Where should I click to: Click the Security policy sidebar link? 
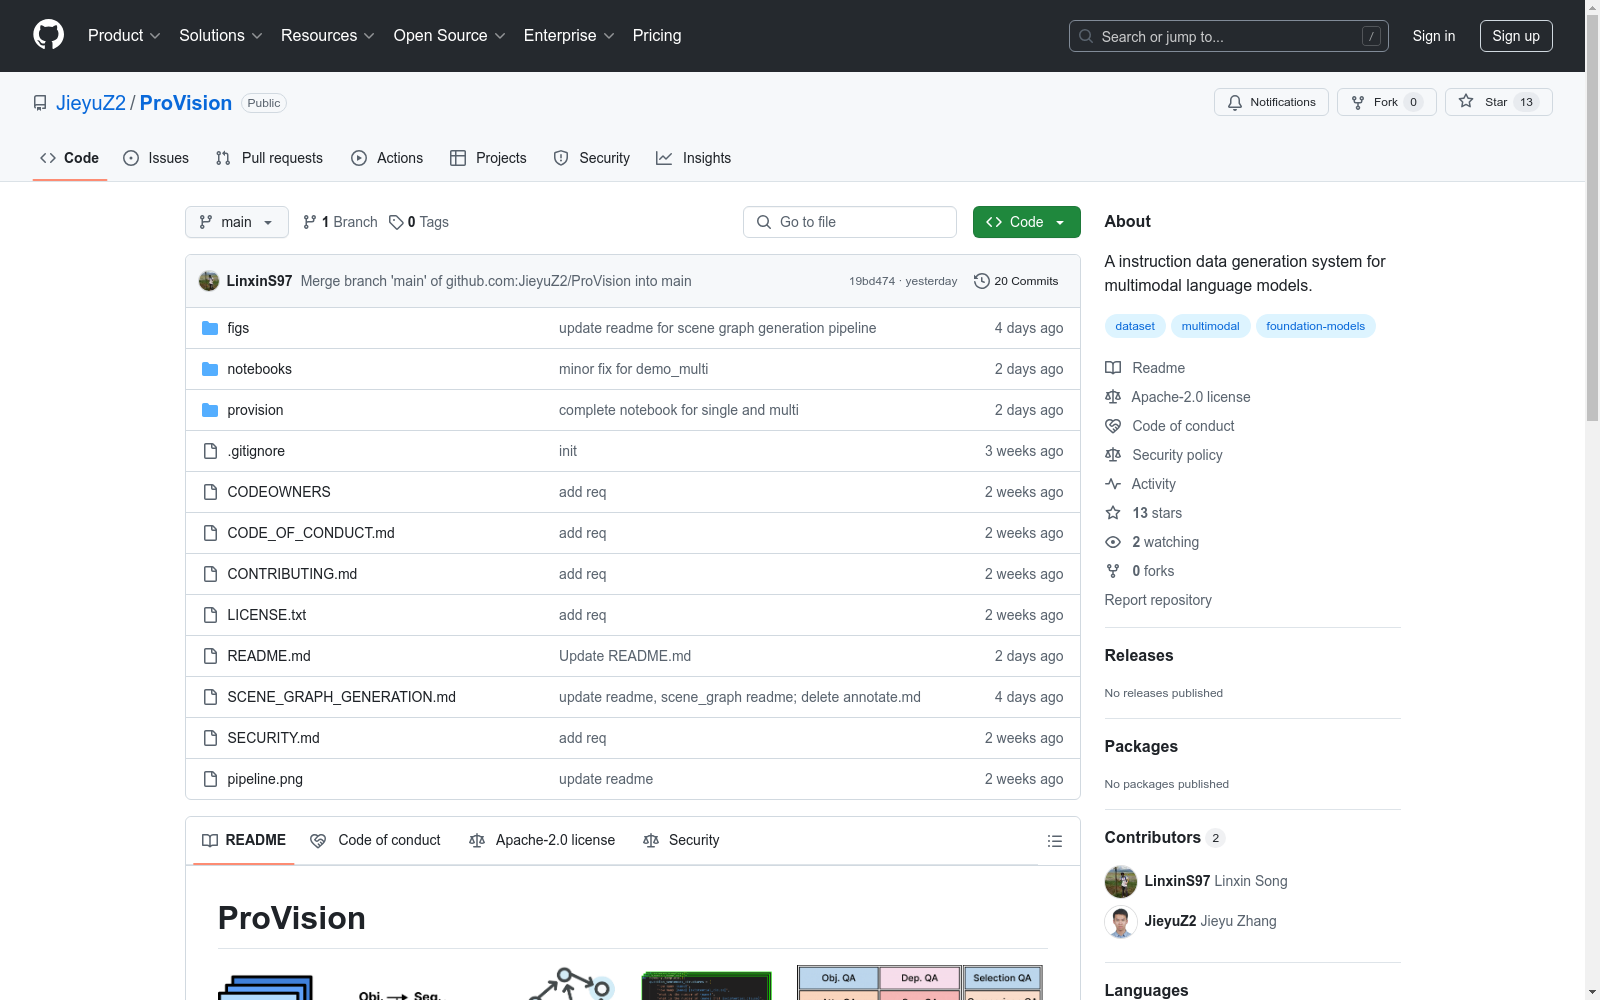point(1177,455)
